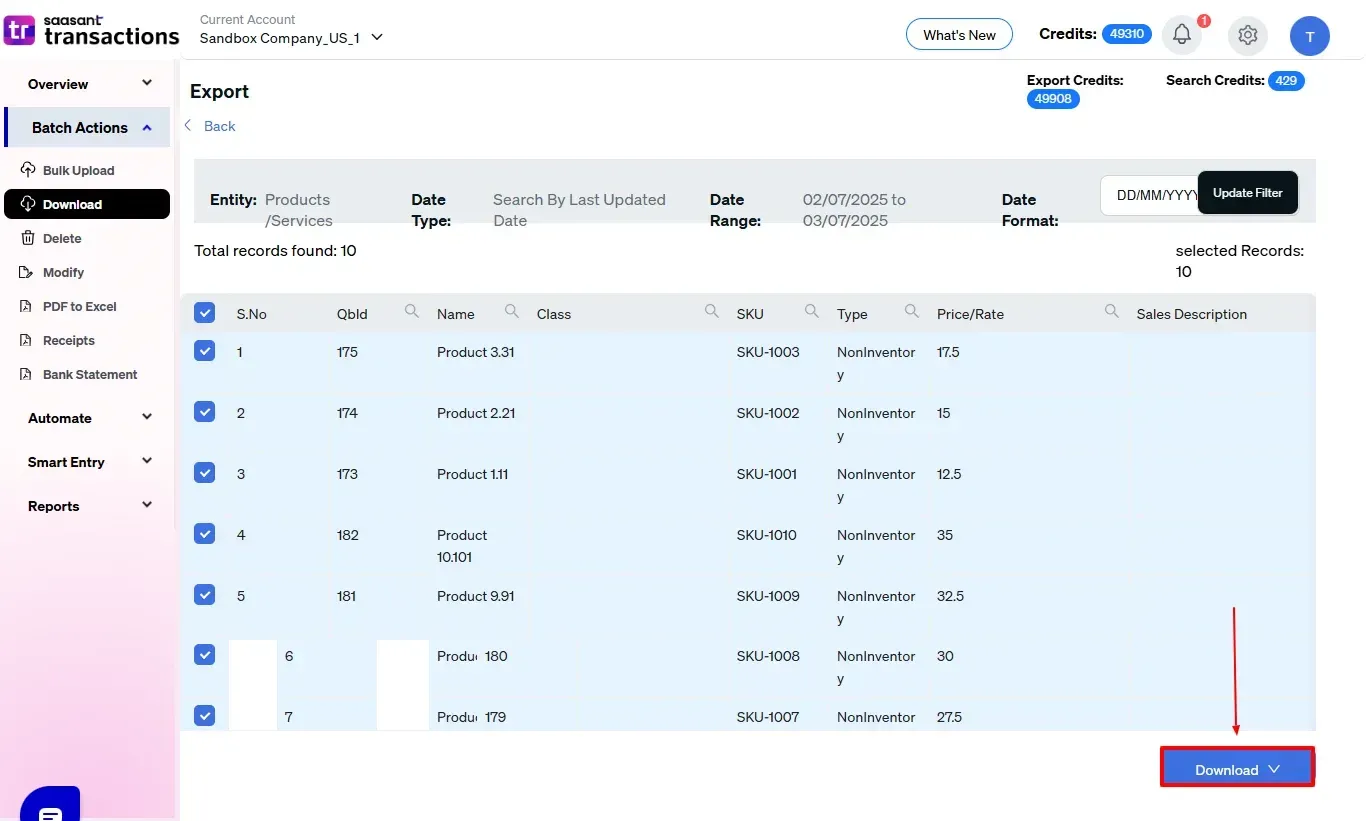Open the Current Account company dropdown
The image size is (1366, 821).
pyautogui.click(x=291, y=37)
